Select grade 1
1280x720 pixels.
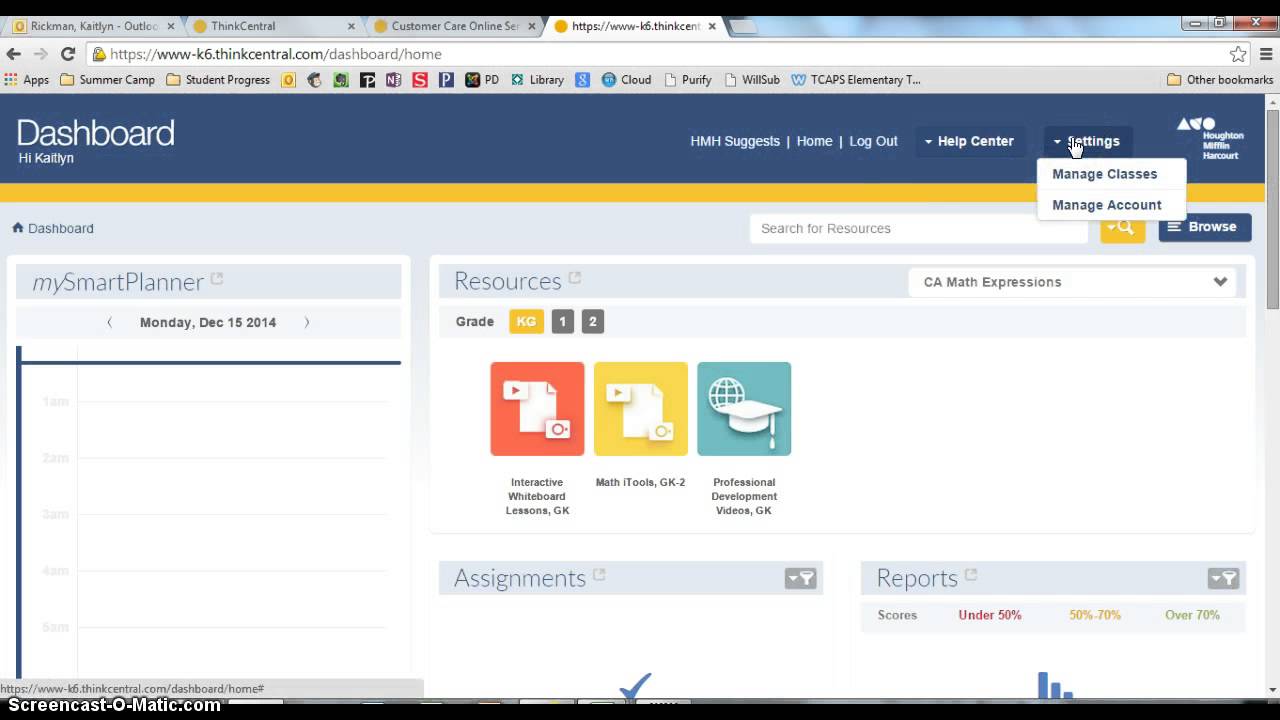pyautogui.click(x=562, y=321)
